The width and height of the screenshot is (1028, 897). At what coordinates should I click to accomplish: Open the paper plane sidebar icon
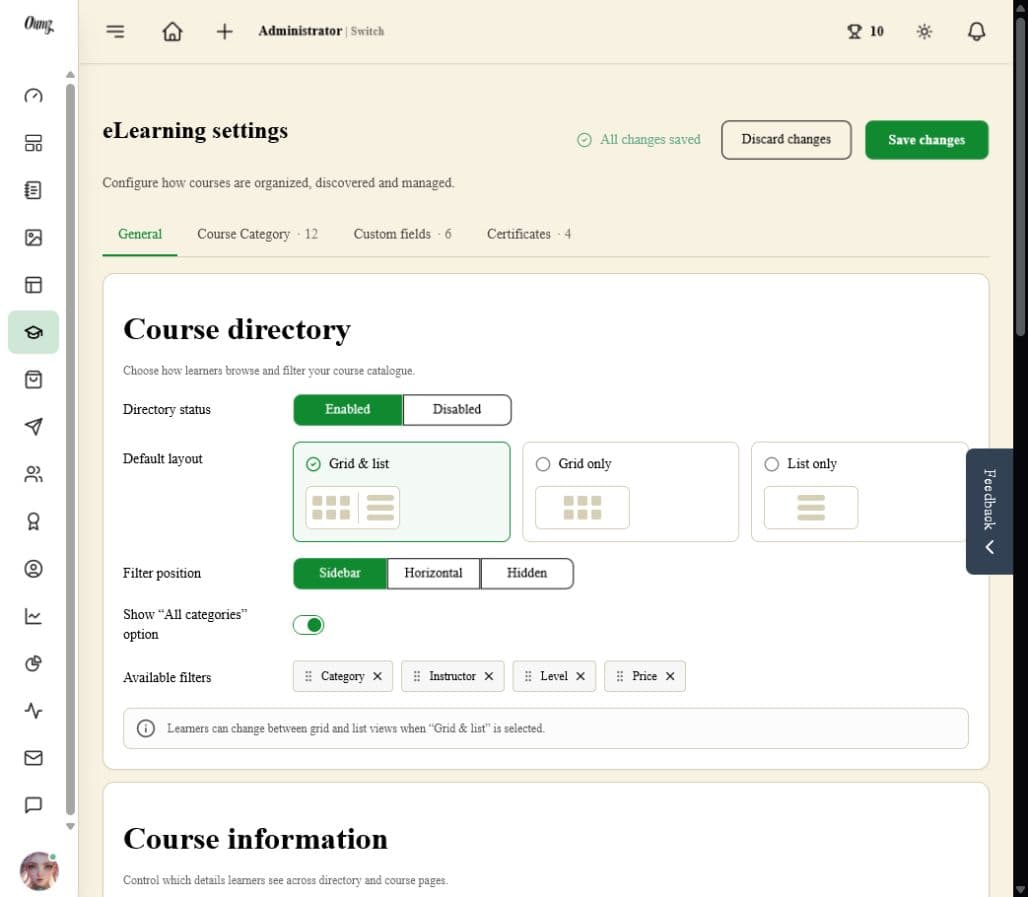pyautogui.click(x=33, y=427)
